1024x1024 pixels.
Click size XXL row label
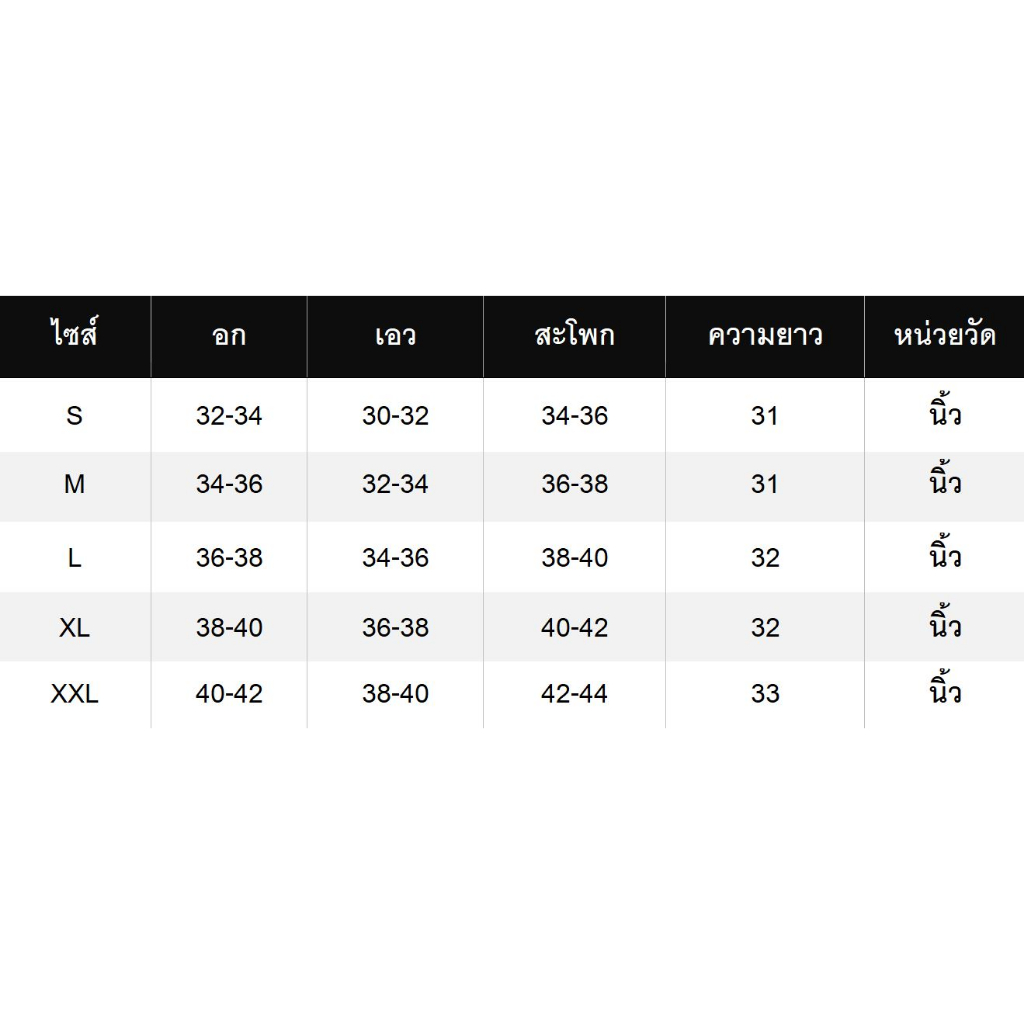point(74,694)
